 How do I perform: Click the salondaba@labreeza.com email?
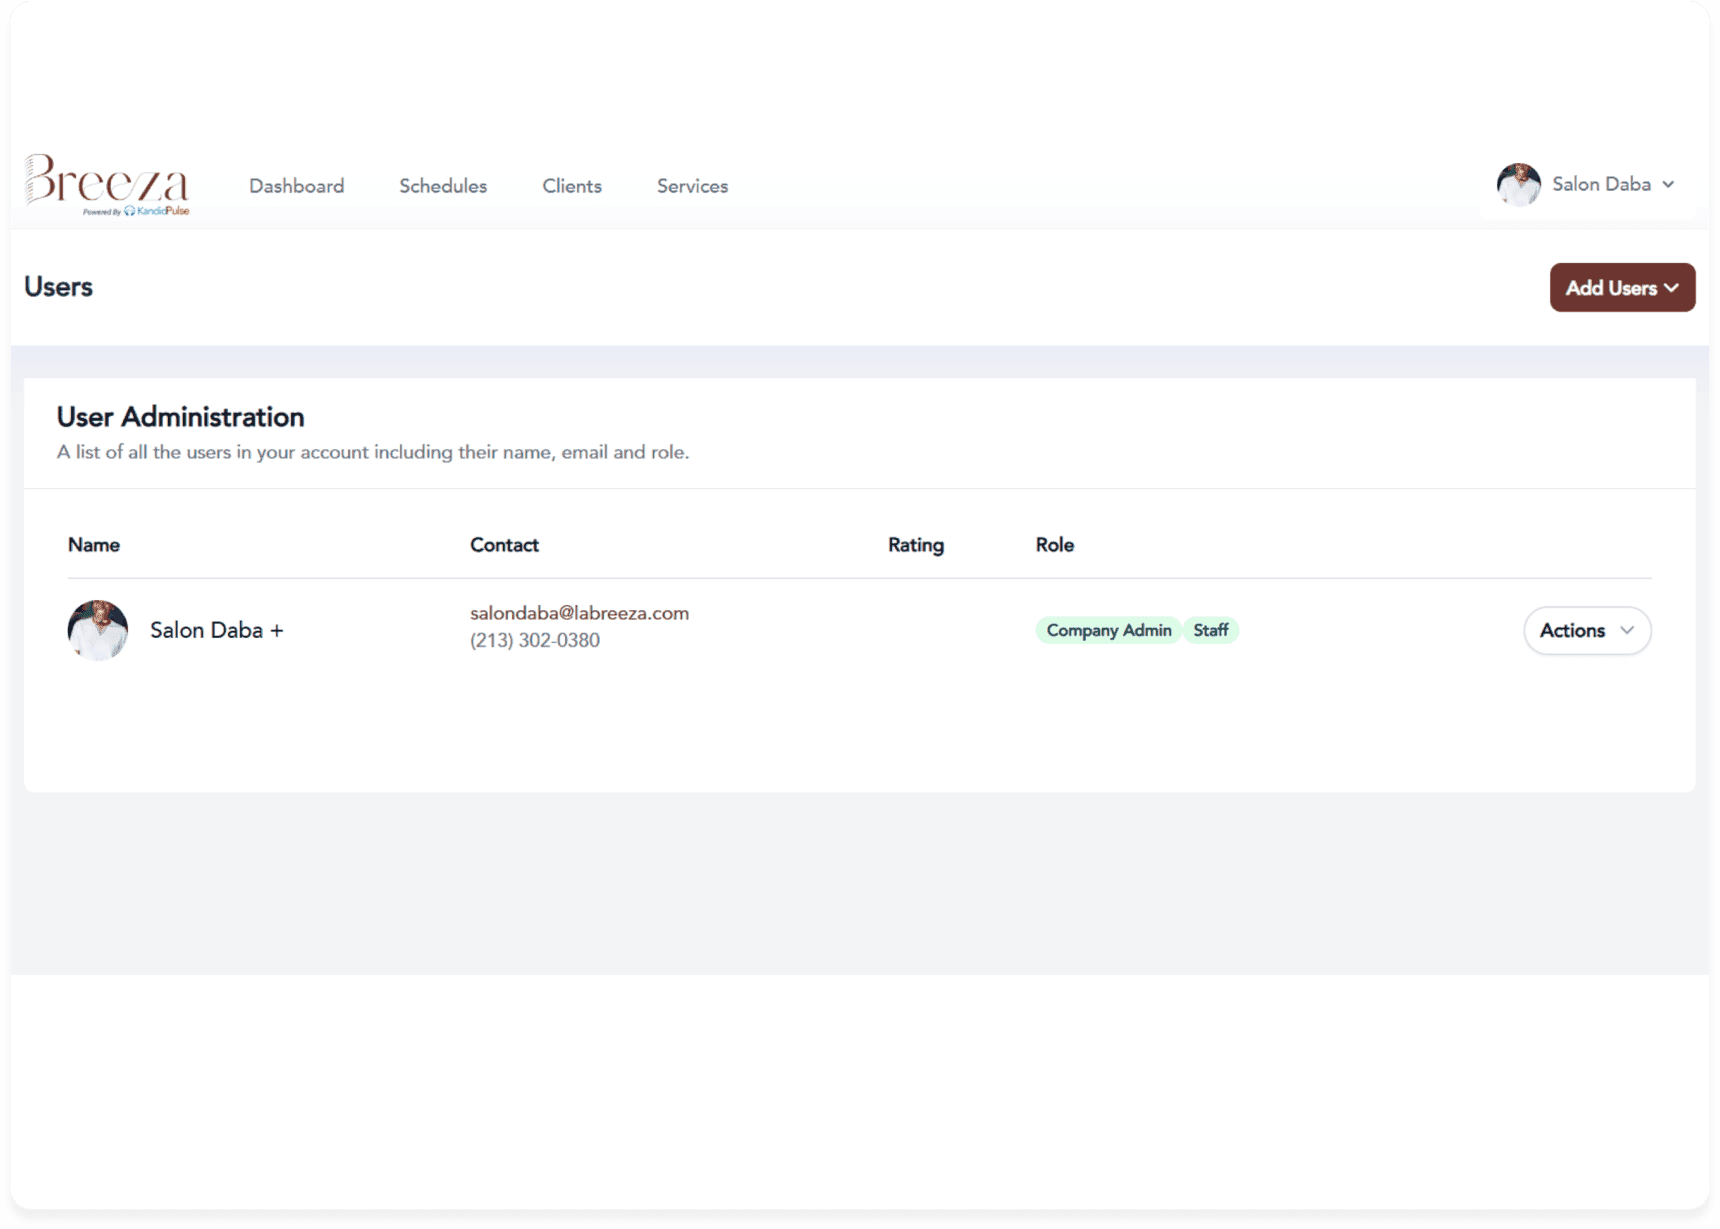[579, 613]
